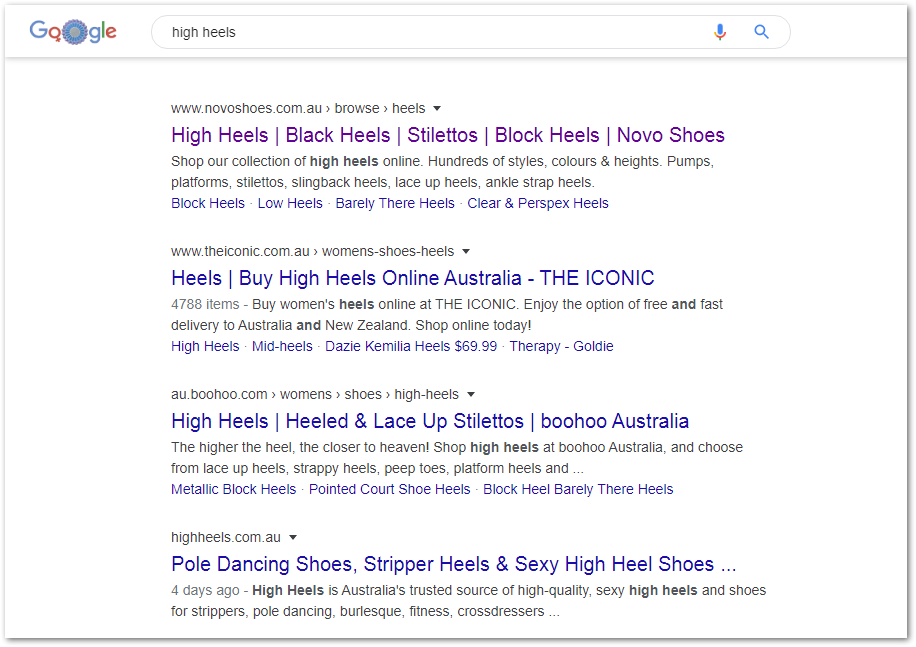Expand the theiconic.com.au result dropdown arrow

click(466, 252)
